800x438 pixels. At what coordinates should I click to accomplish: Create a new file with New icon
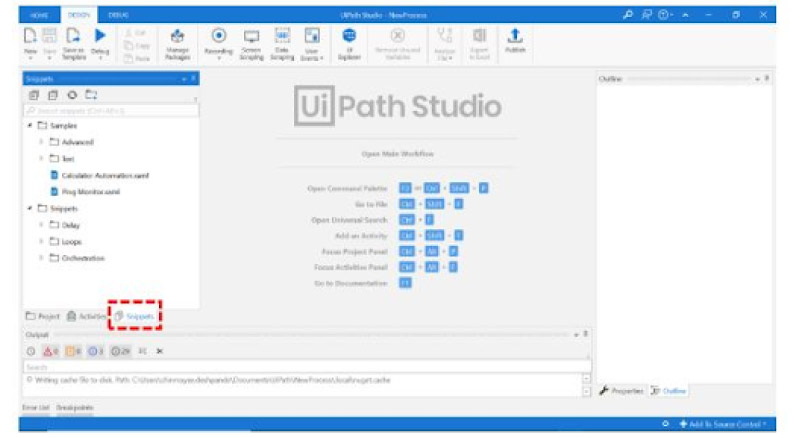tap(30, 43)
